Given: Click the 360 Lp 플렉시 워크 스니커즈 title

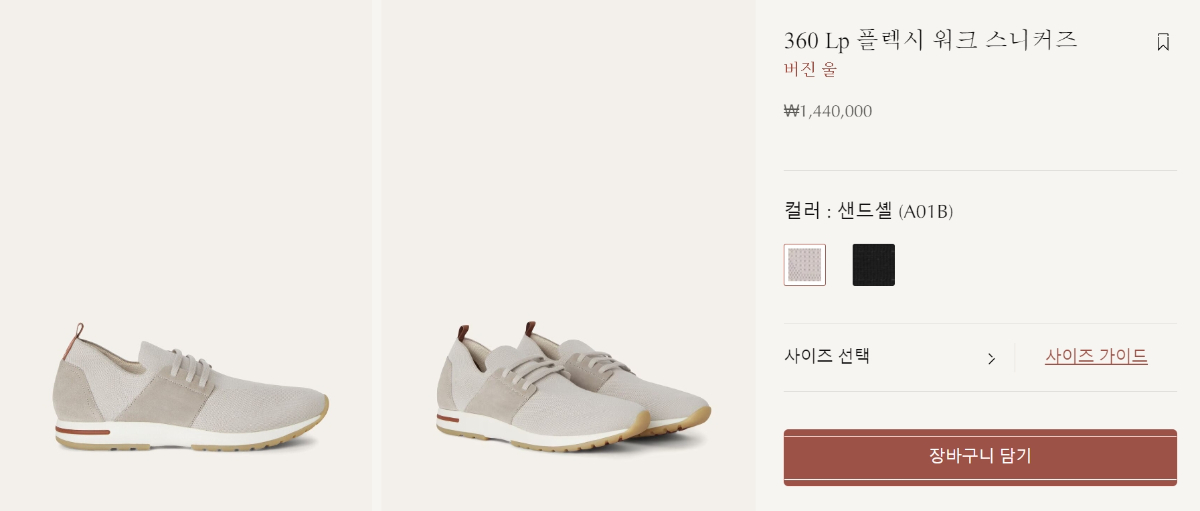Looking at the screenshot, I should point(931,40).
